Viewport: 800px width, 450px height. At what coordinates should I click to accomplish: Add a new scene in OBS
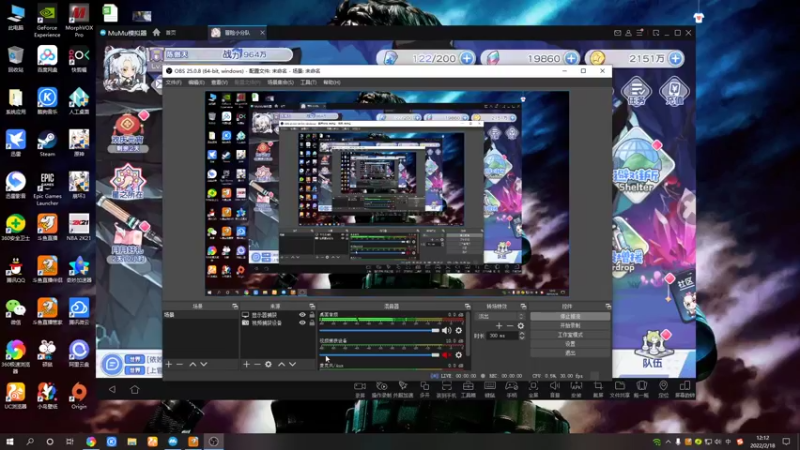pyautogui.click(x=169, y=364)
